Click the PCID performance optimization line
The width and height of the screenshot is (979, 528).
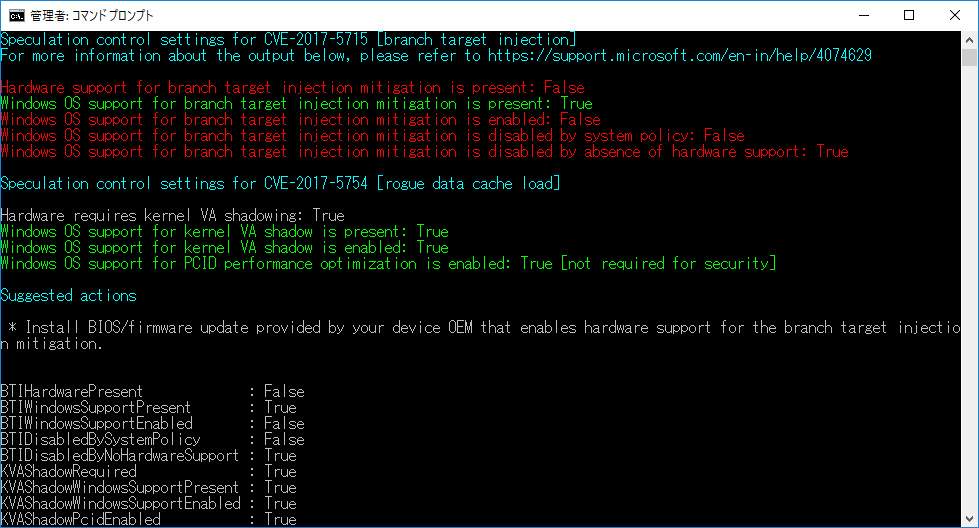(x=388, y=264)
